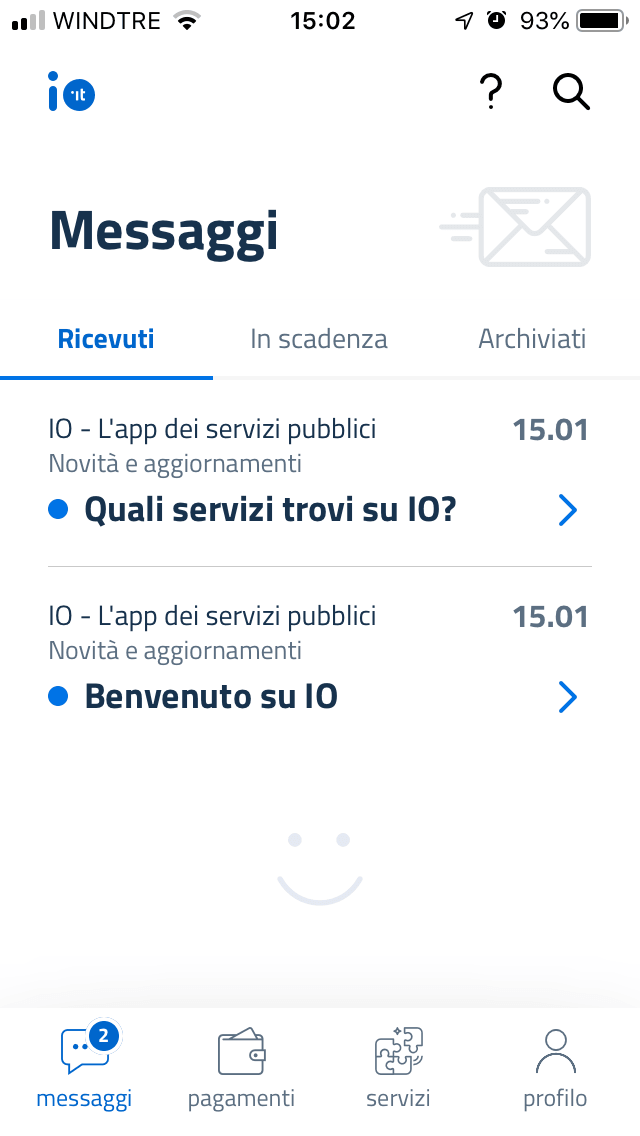Select the Ricevuti tab label

pos(106,339)
